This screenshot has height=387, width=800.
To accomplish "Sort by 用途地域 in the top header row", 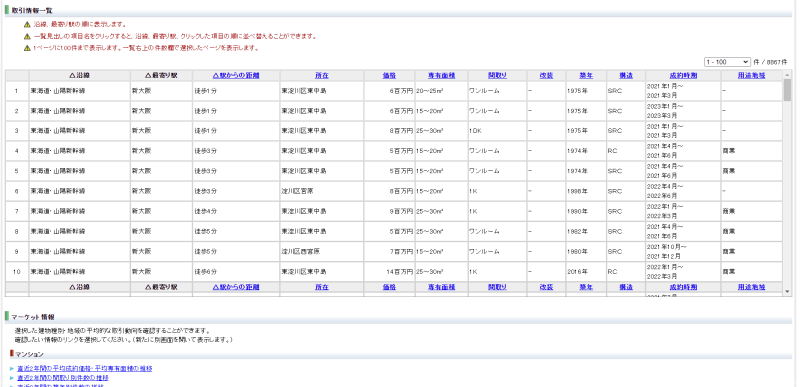I will coord(752,75).
